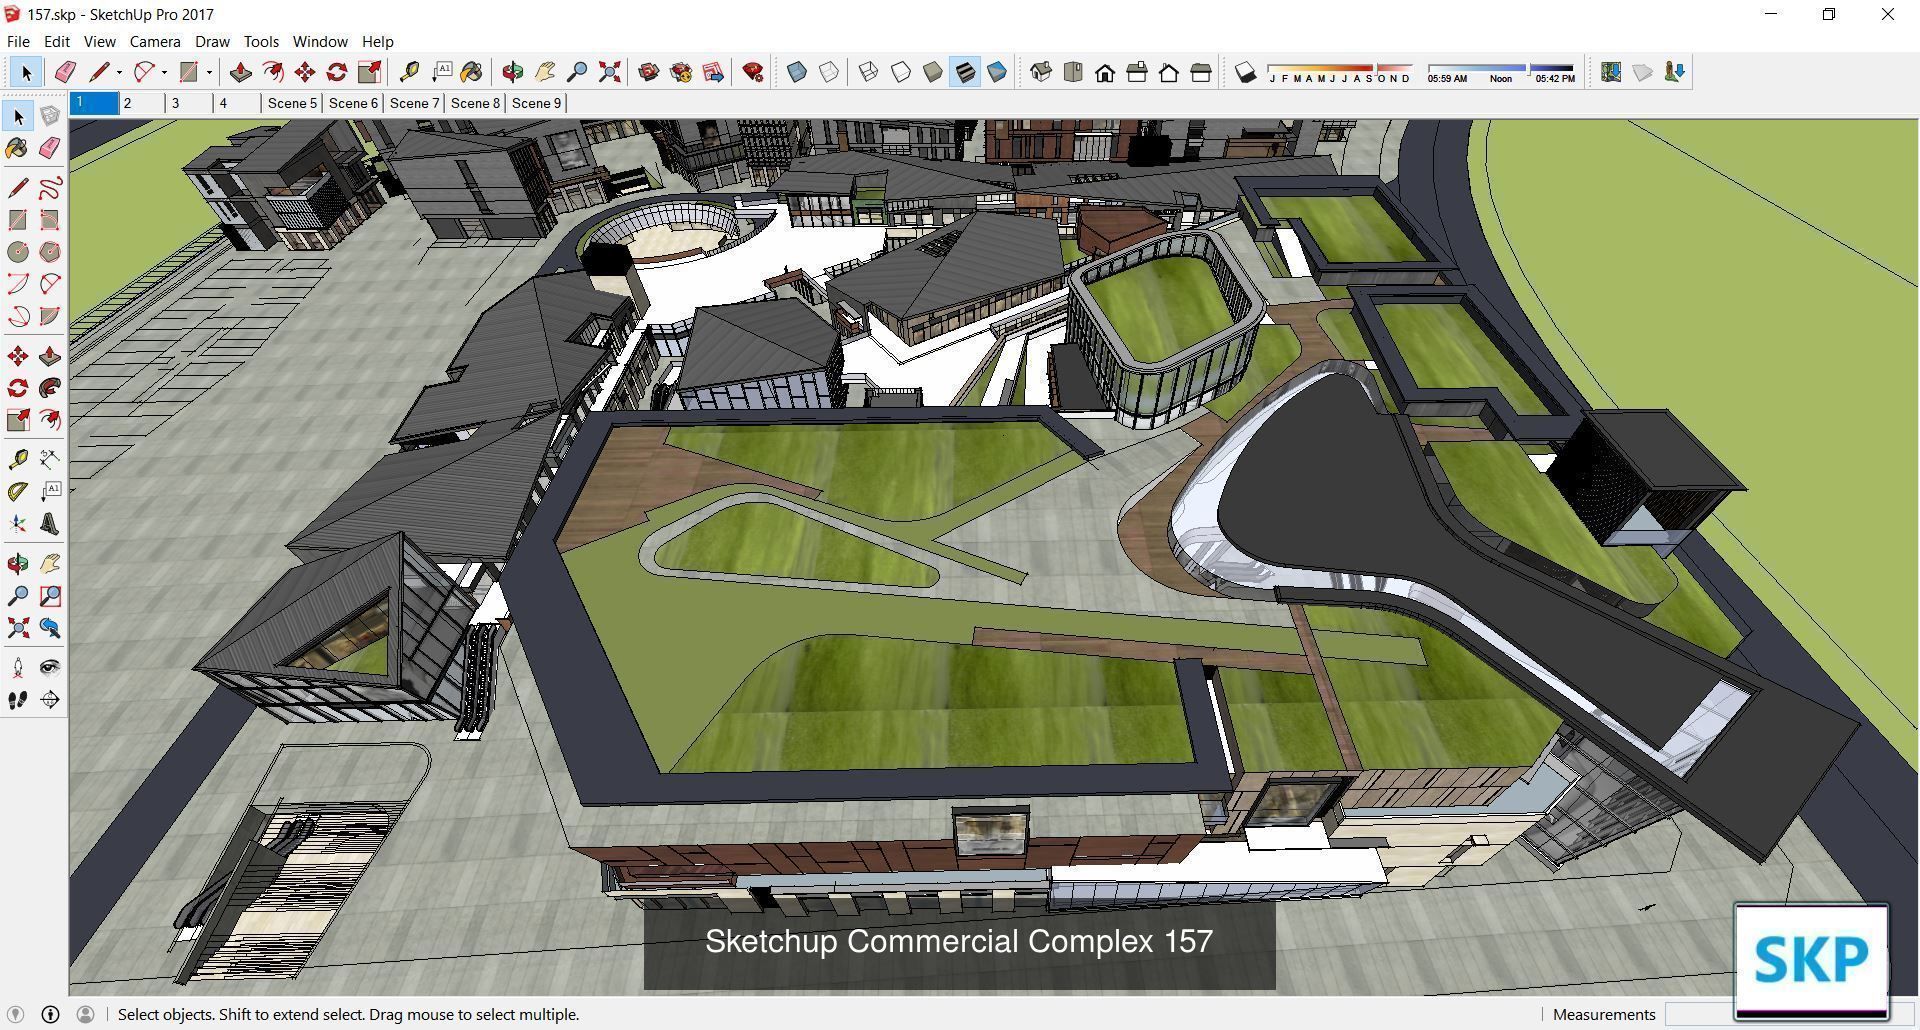Open the 3D Warehouse button
This screenshot has height=1030, width=1920.
[649, 72]
